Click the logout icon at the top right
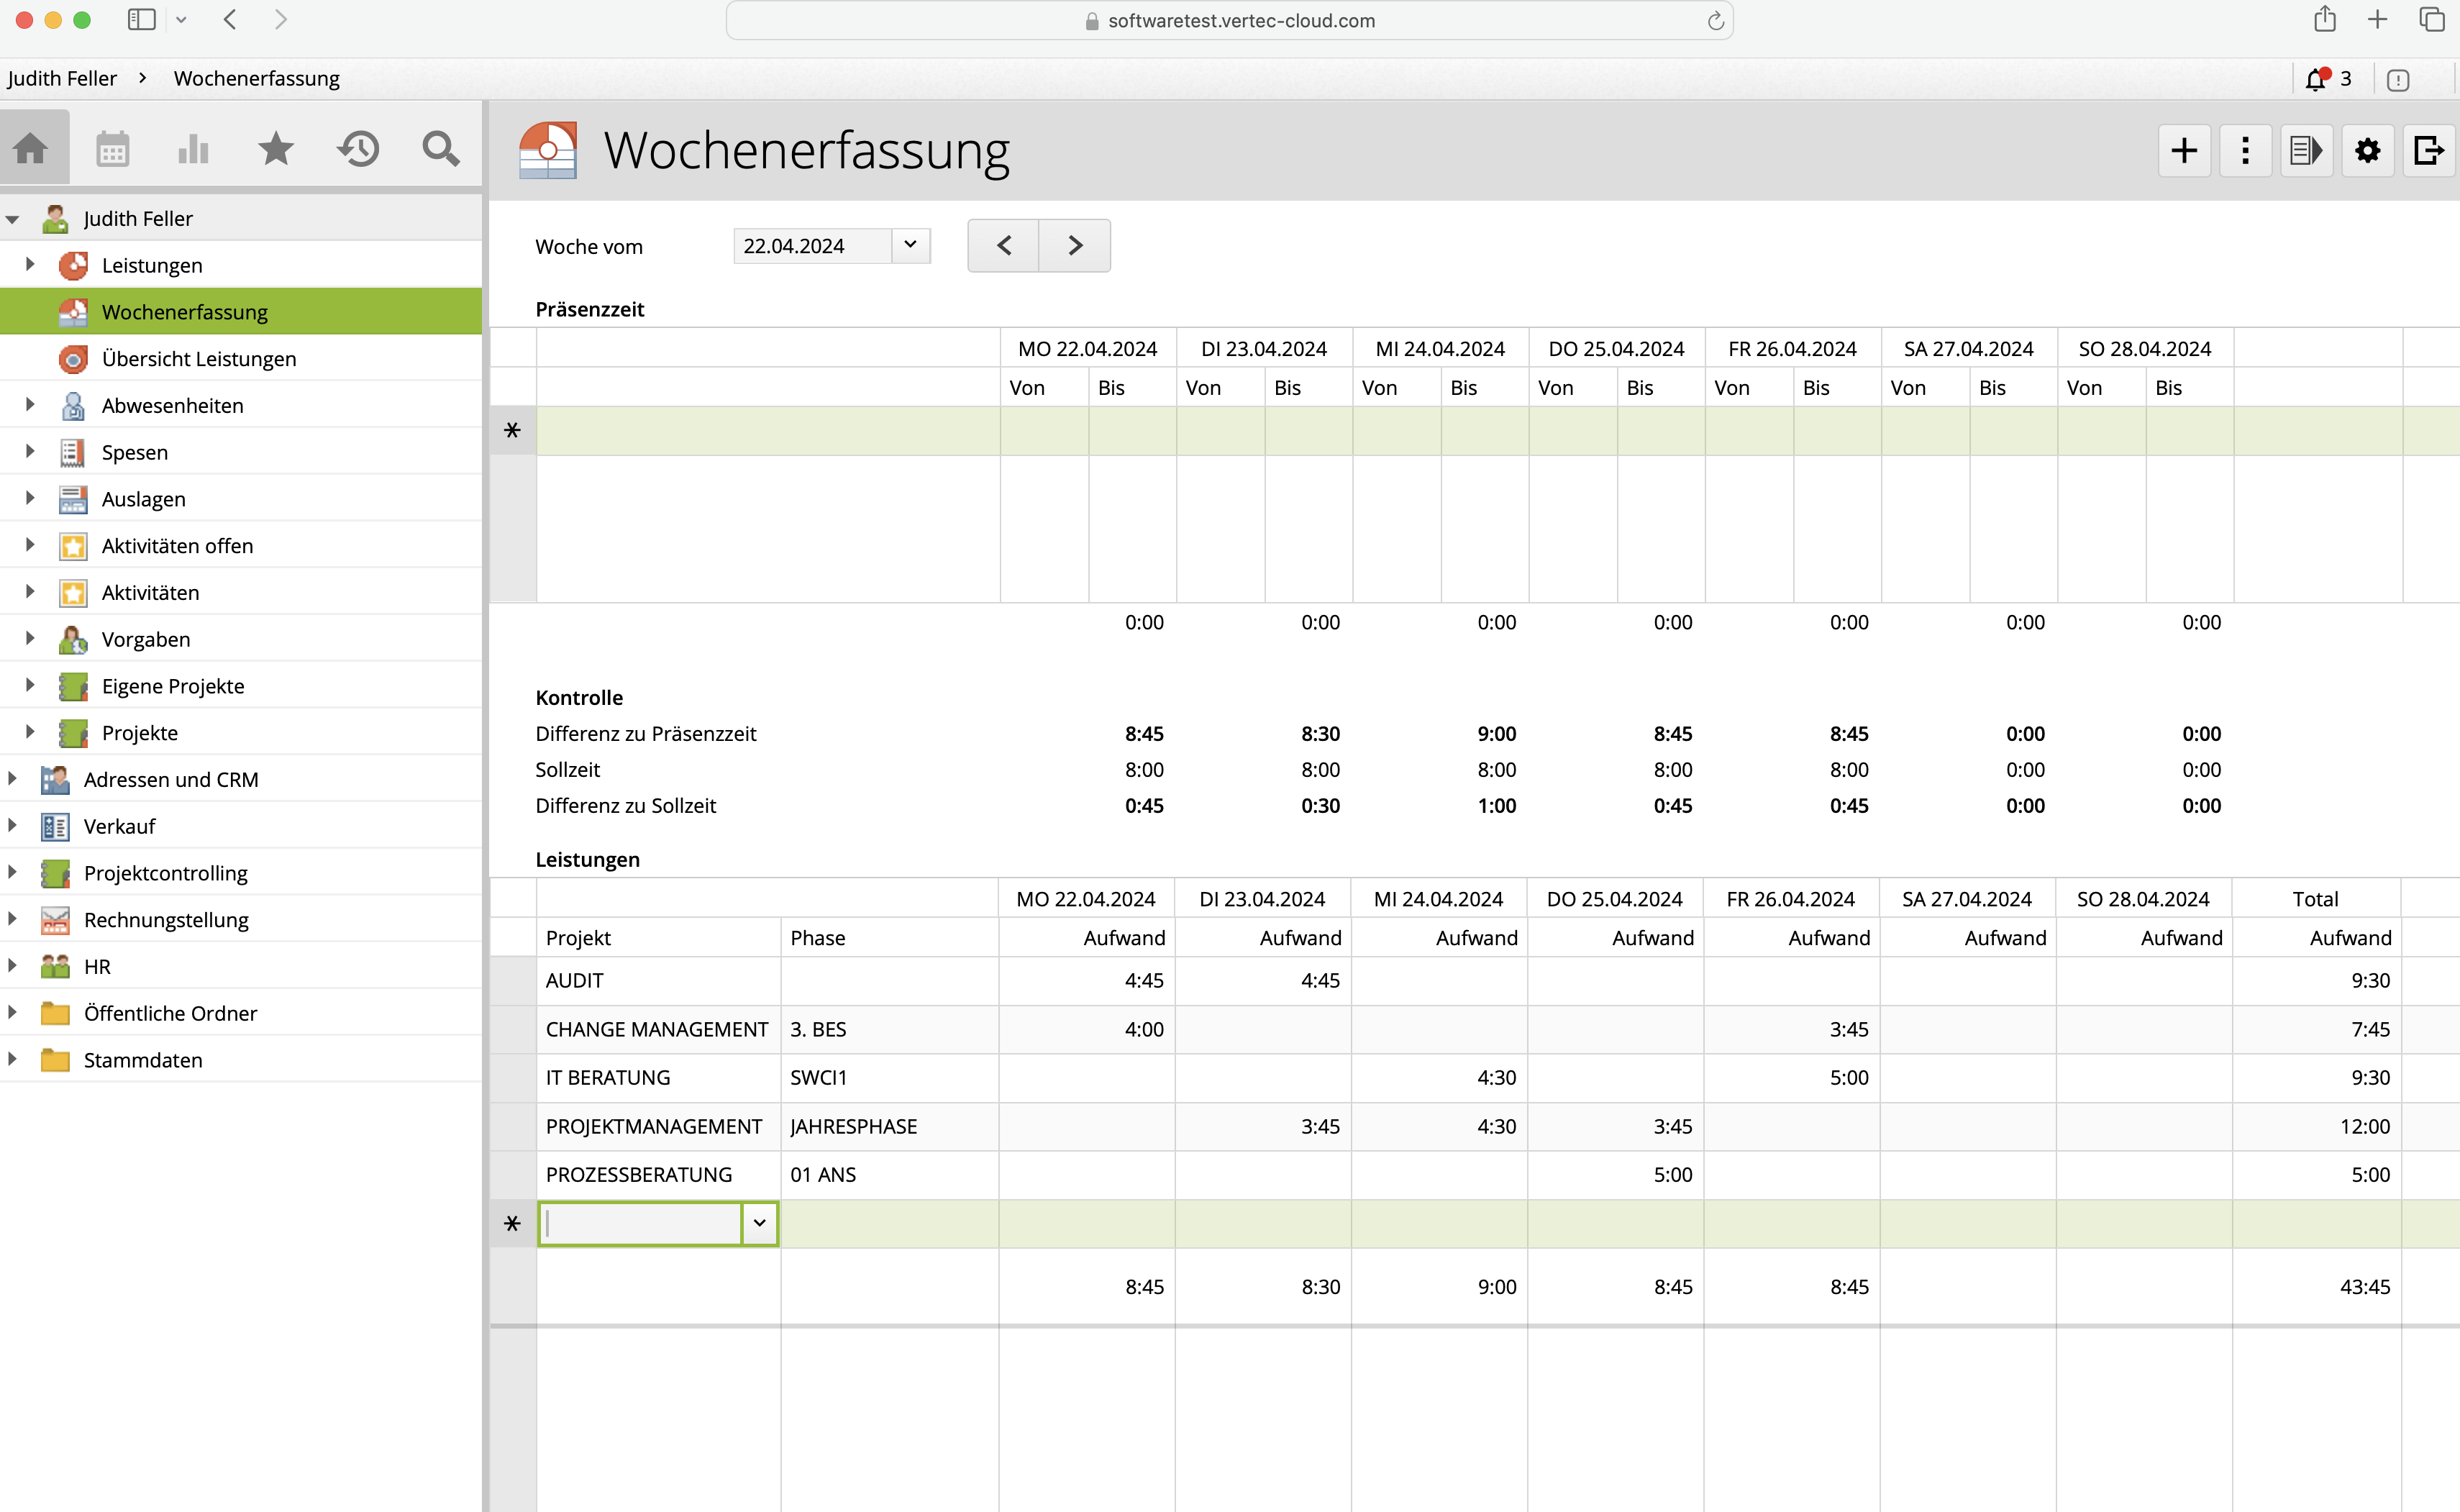The height and width of the screenshot is (1512, 2460). [x=2429, y=150]
